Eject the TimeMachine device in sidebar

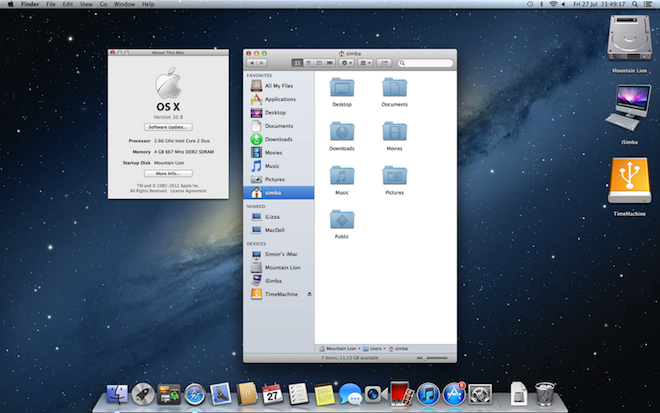click(309, 294)
